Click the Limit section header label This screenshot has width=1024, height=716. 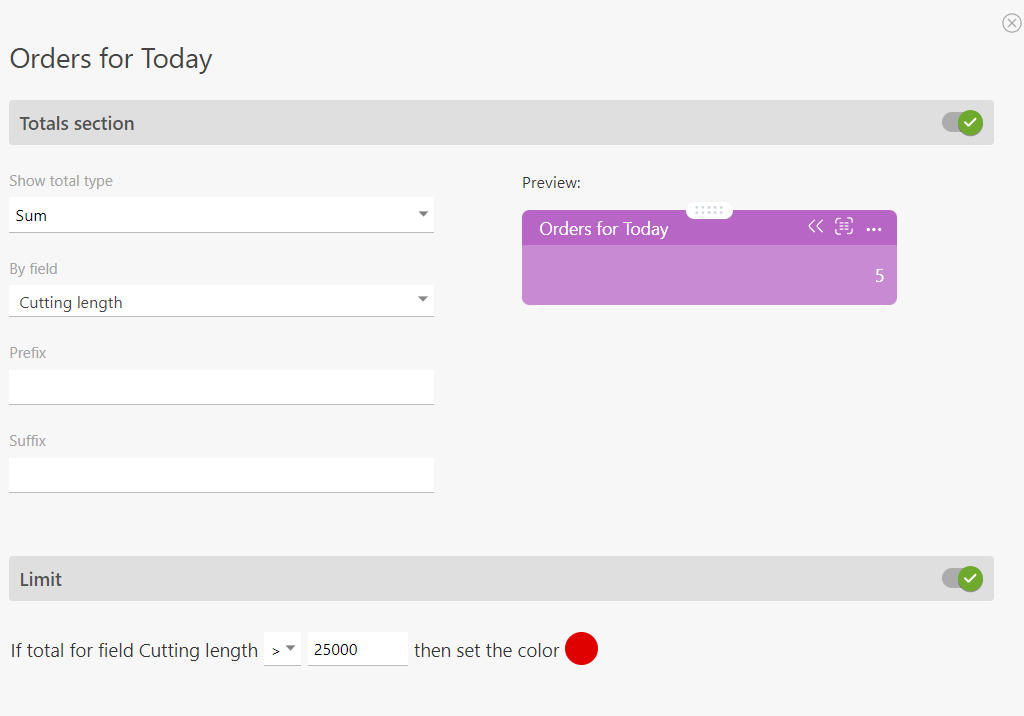click(x=40, y=579)
